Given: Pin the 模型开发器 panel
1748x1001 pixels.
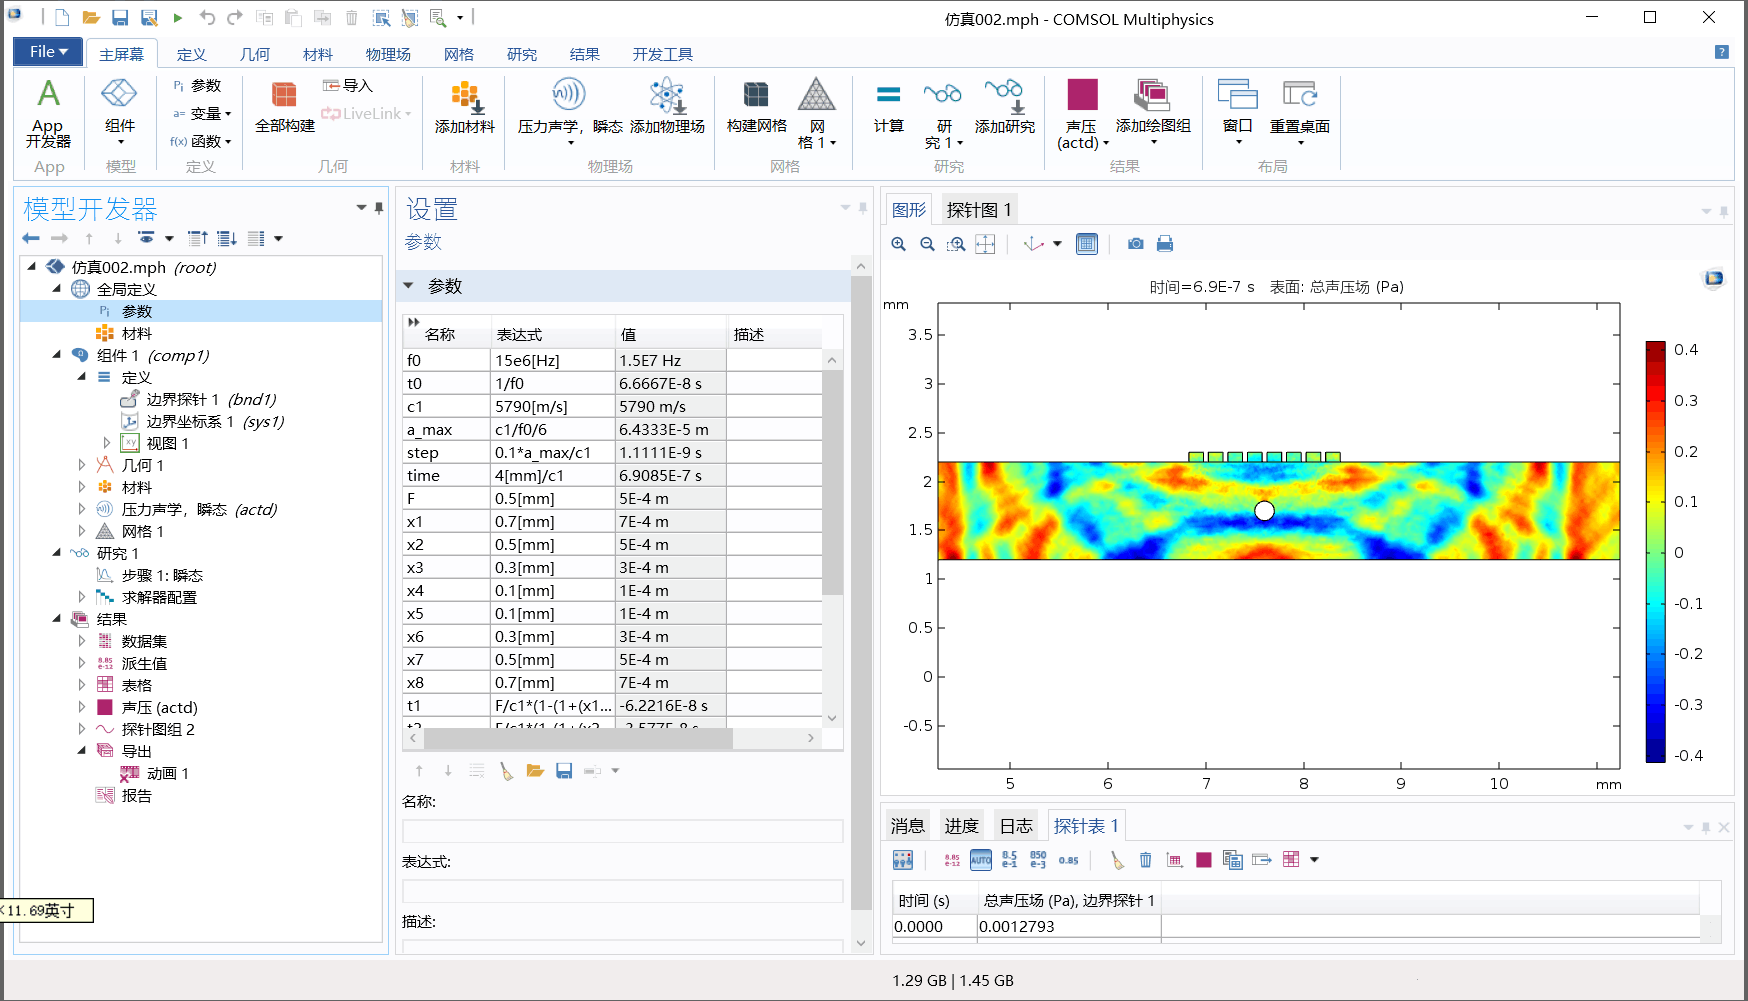Looking at the screenshot, I should [379, 208].
